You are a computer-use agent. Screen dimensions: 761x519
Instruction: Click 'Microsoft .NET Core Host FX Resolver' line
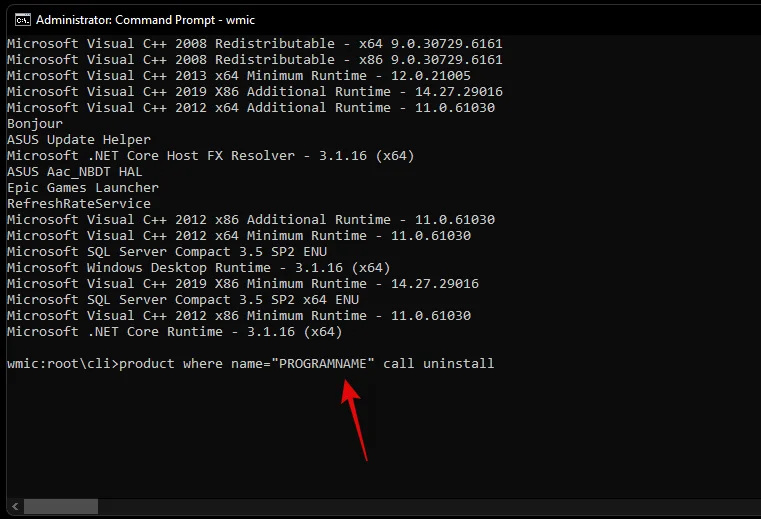click(210, 156)
